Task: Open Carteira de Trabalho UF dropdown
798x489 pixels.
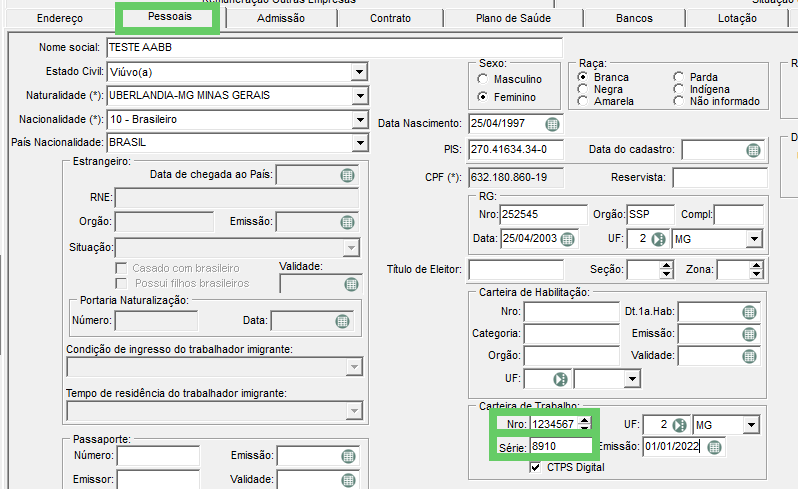Action: (751, 425)
